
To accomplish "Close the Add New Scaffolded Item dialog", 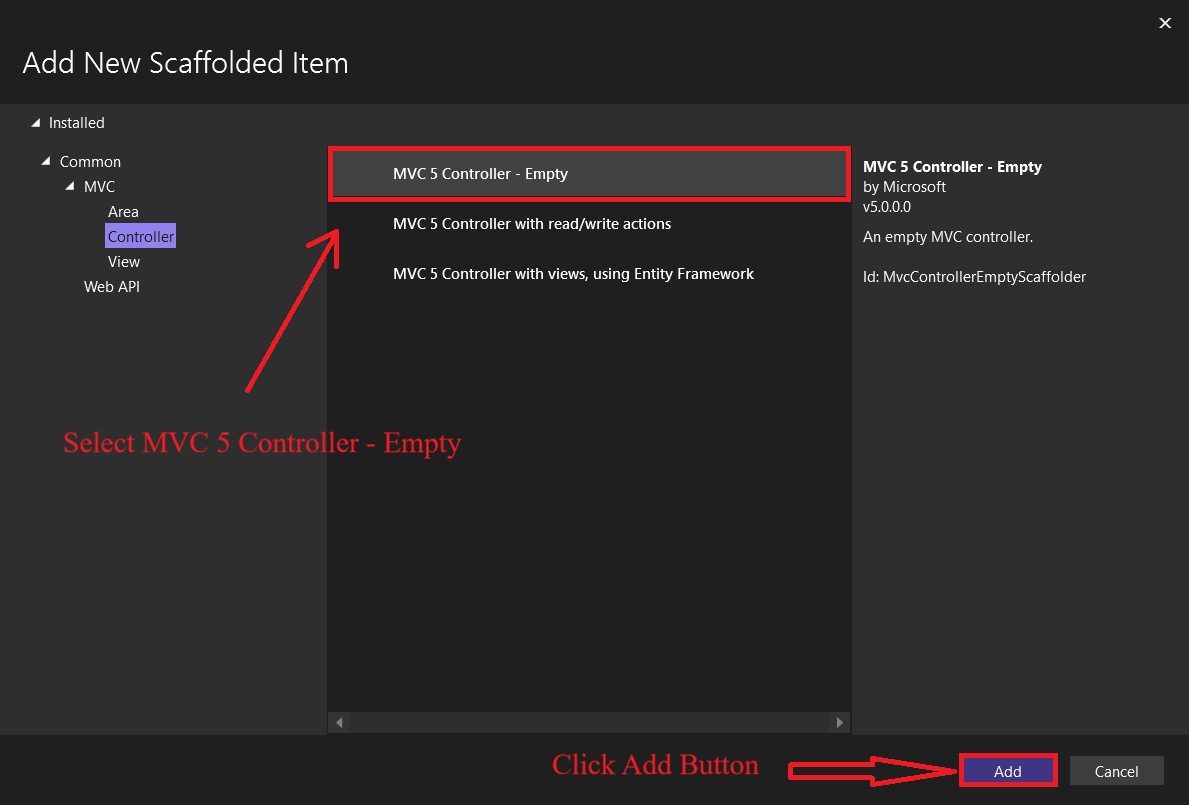I will coord(1165,23).
